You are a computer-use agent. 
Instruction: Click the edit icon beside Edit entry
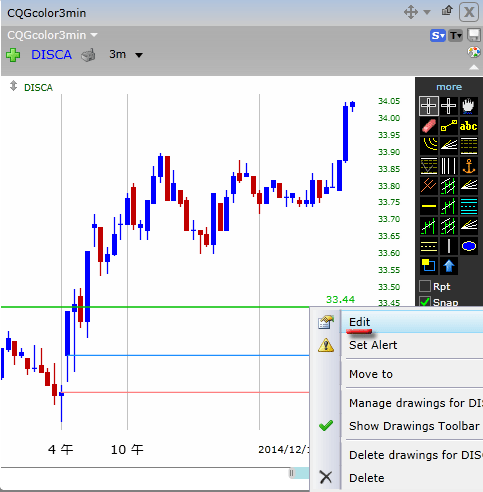pyautogui.click(x=326, y=322)
